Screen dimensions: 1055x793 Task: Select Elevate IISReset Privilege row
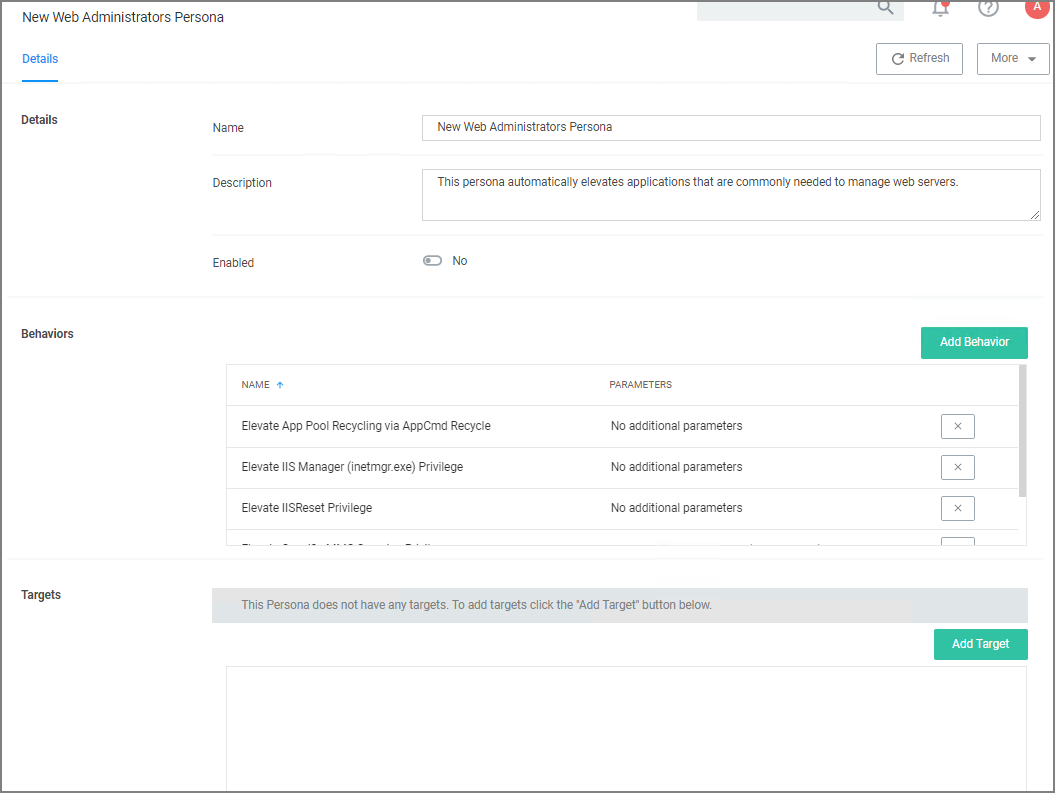(x=307, y=508)
